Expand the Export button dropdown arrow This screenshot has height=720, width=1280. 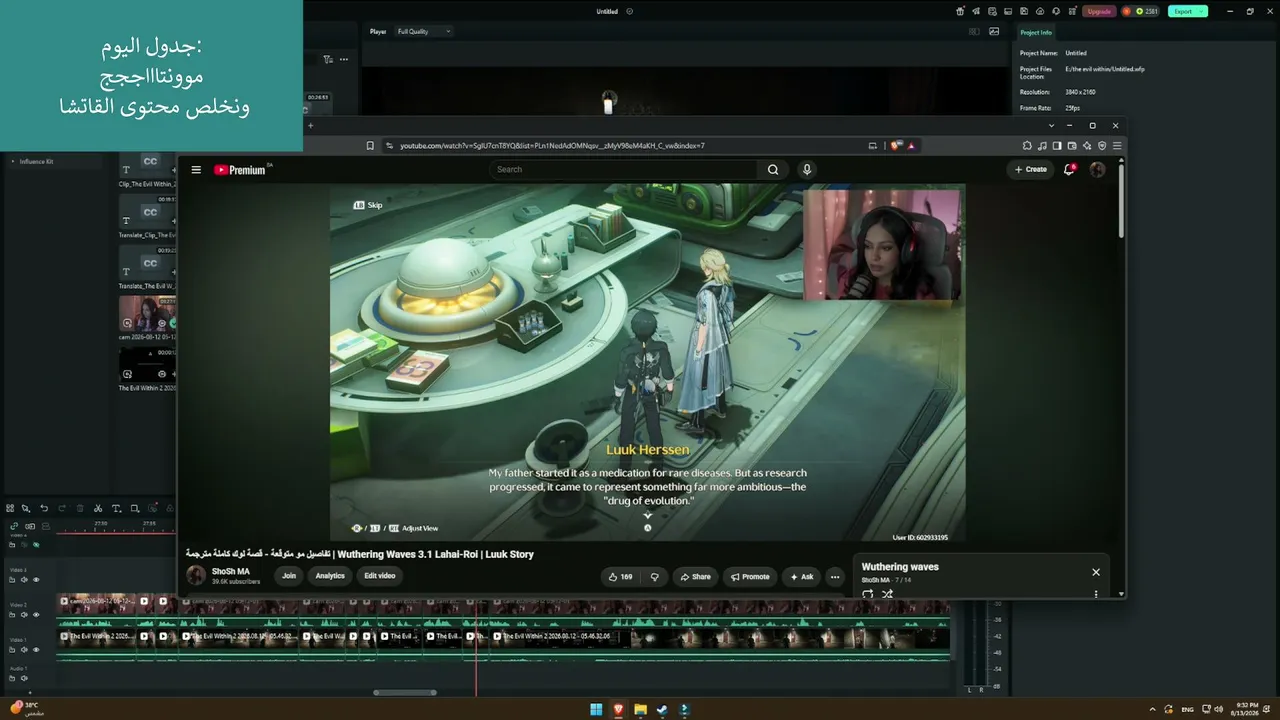(x=1202, y=11)
